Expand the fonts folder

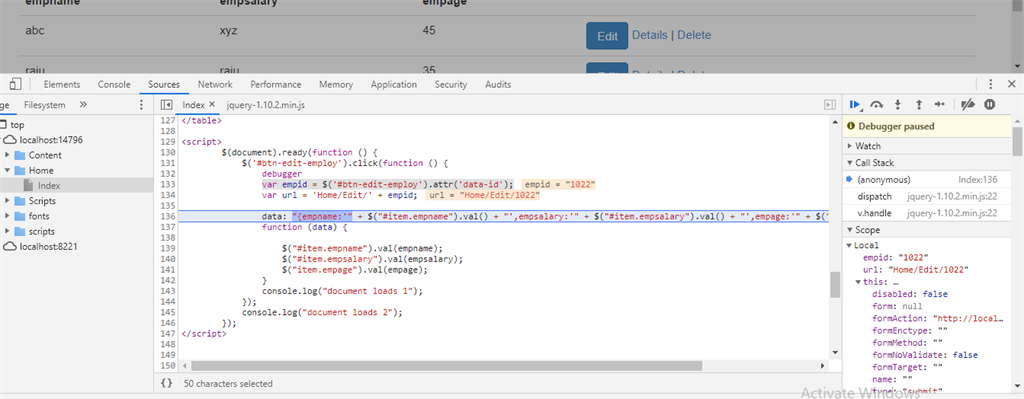pyautogui.click(x=7, y=216)
